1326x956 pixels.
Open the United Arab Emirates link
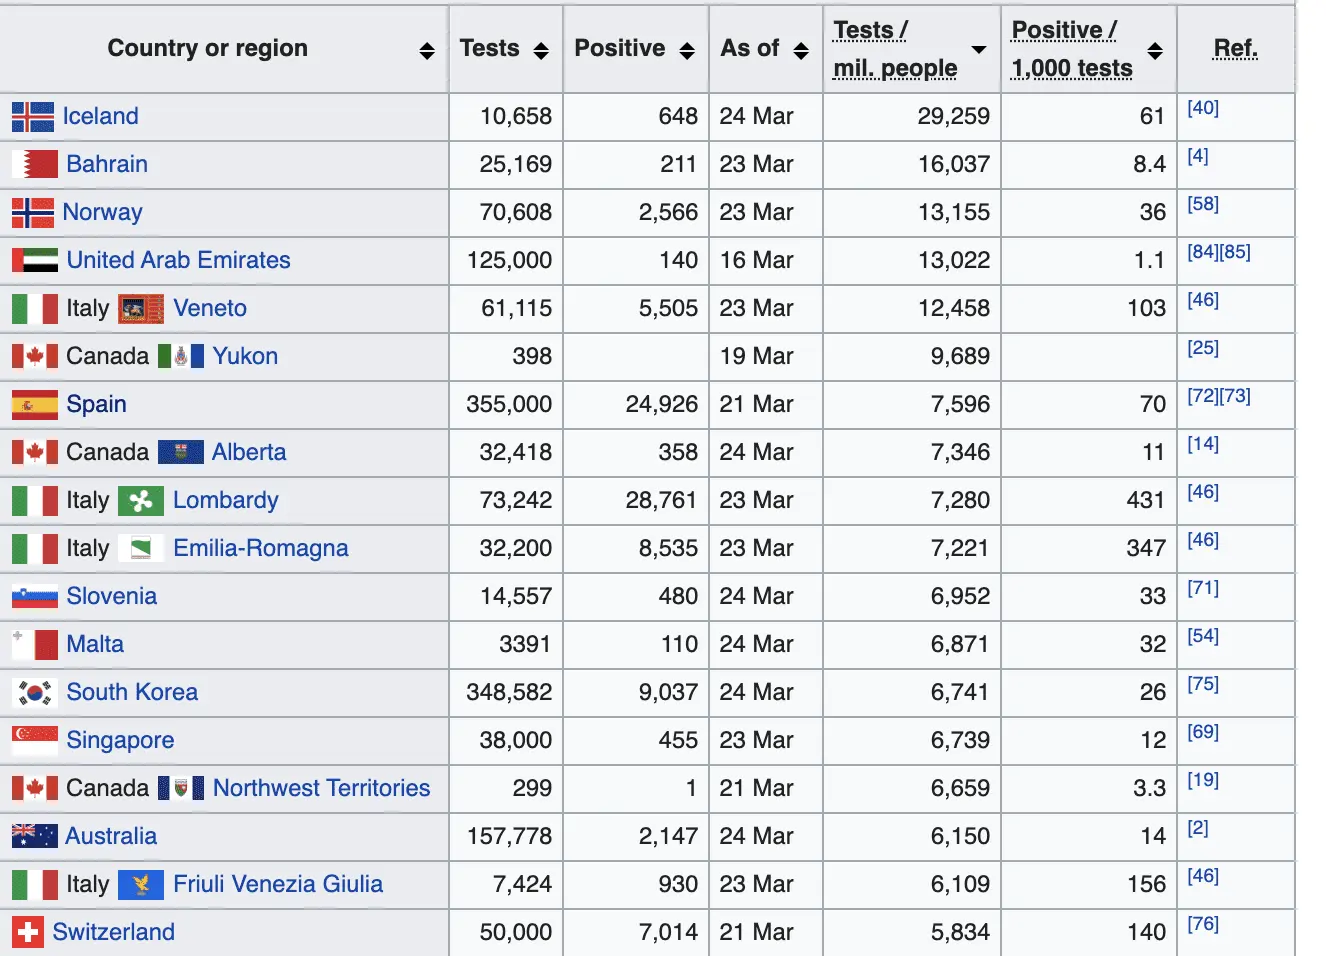[x=178, y=260]
